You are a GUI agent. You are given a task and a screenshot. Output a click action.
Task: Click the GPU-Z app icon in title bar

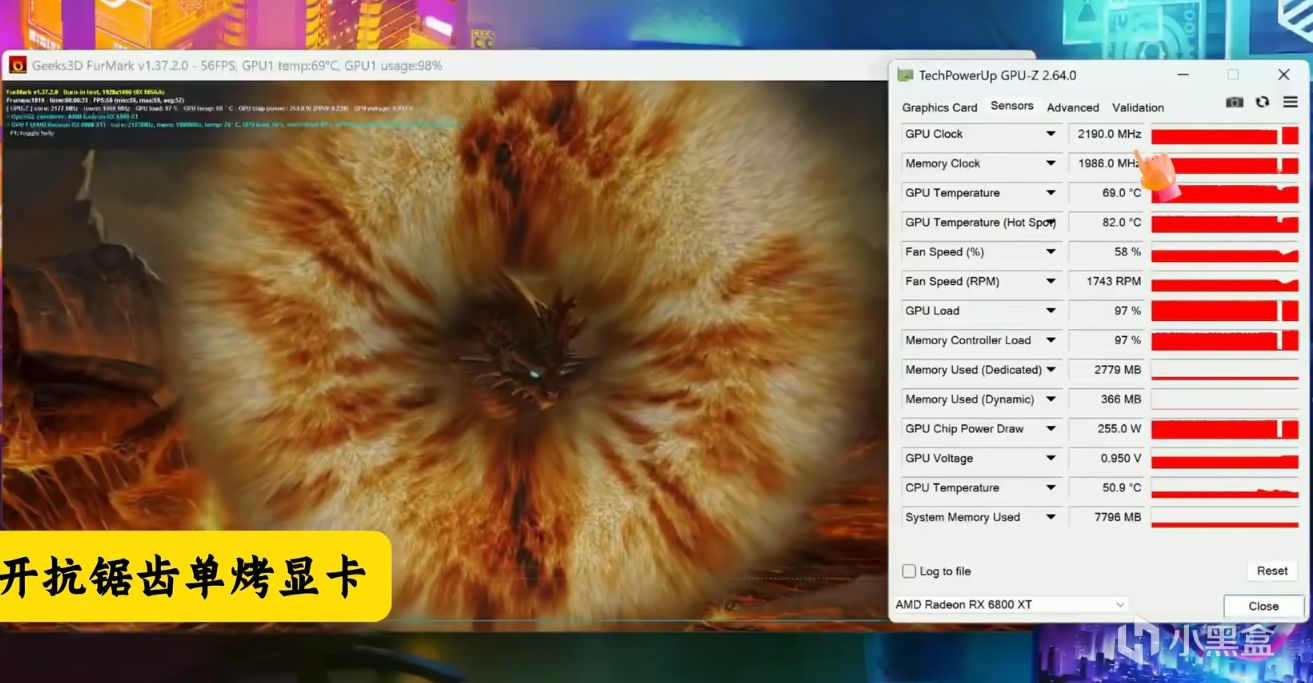(x=905, y=75)
